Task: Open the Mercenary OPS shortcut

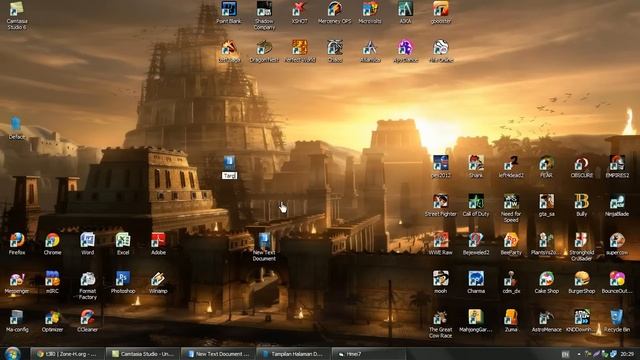Action: coord(334,13)
